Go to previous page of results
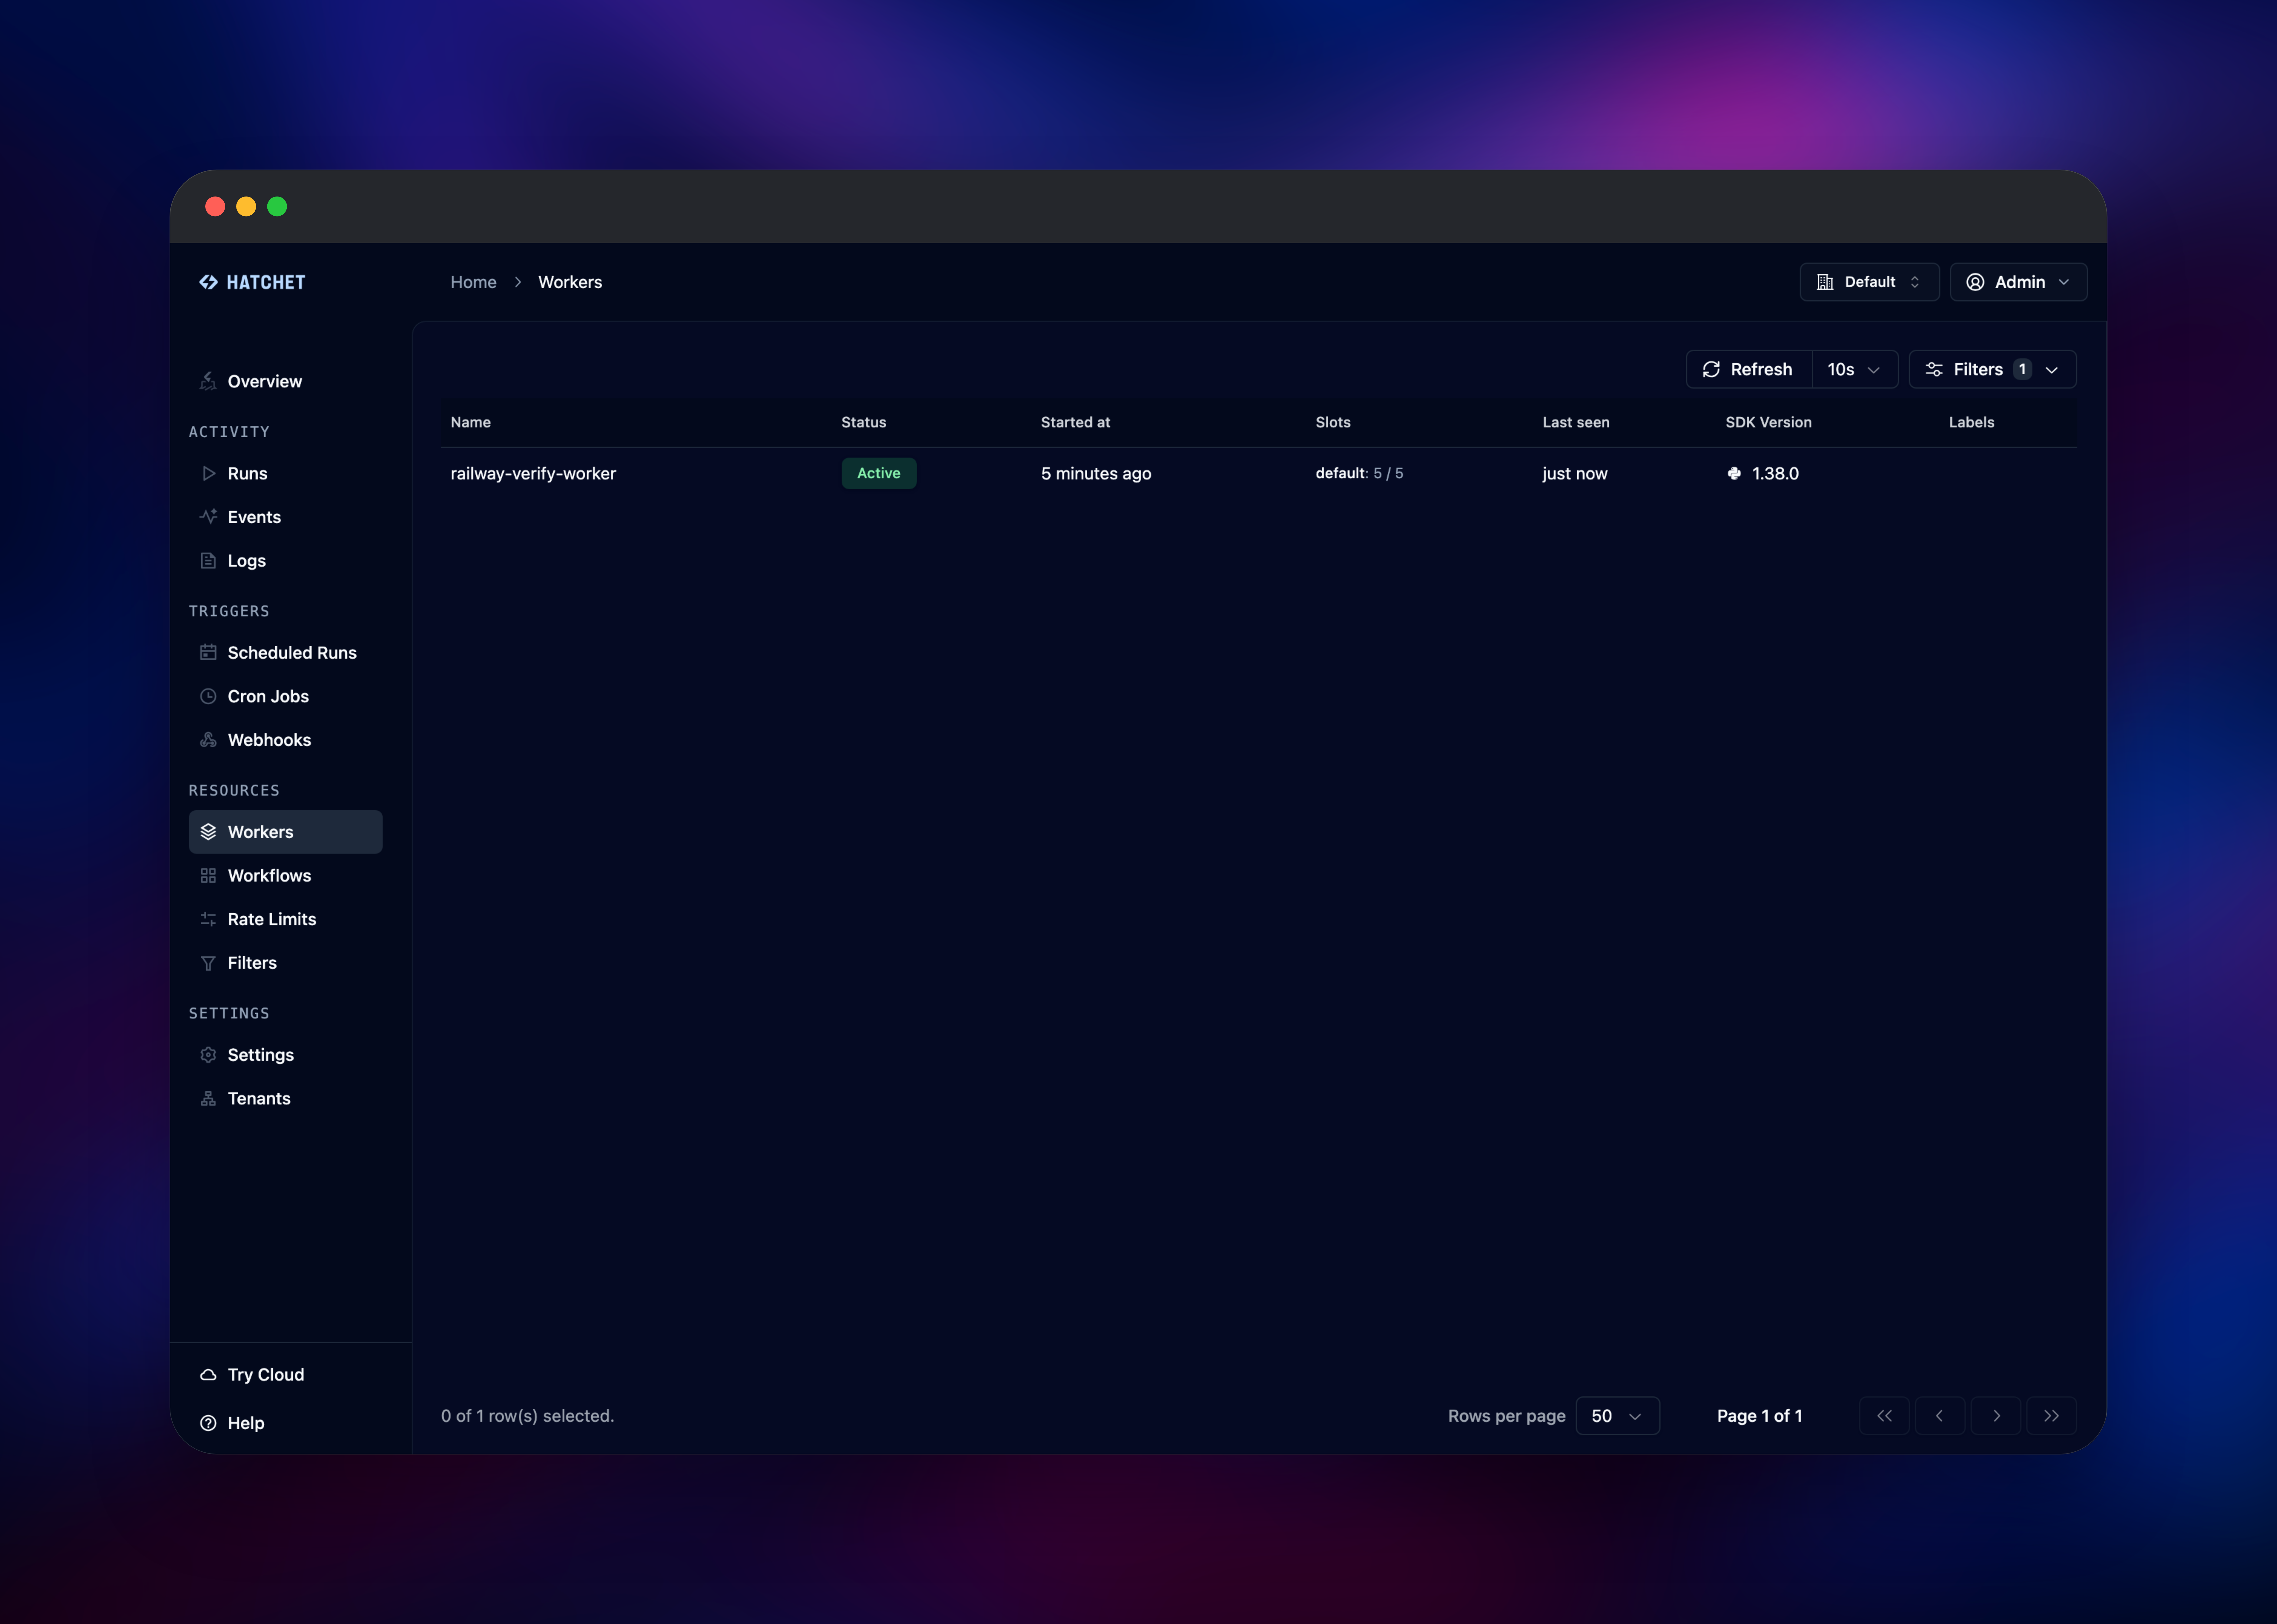Screen dimensions: 2277x1624 click(x=1940, y=1416)
